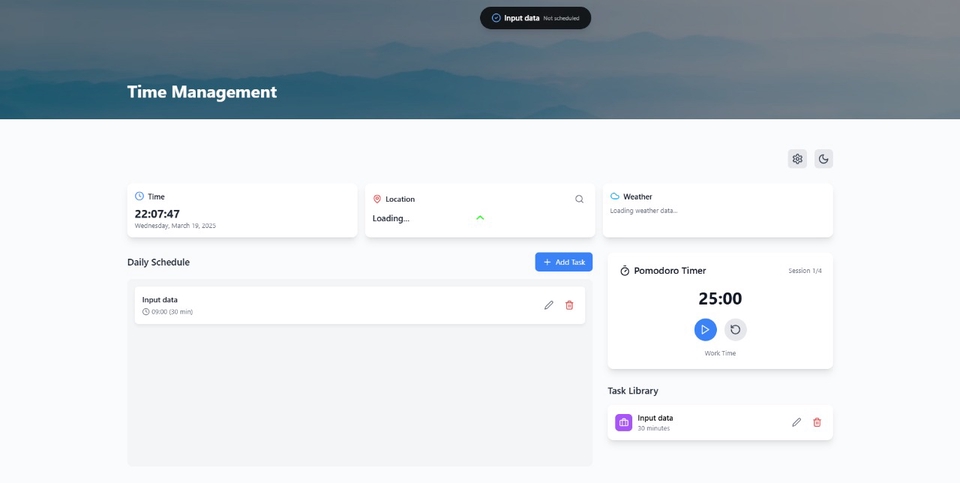Click the location search magnifier icon
The height and width of the screenshot is (483, 960).
point(579,199)
